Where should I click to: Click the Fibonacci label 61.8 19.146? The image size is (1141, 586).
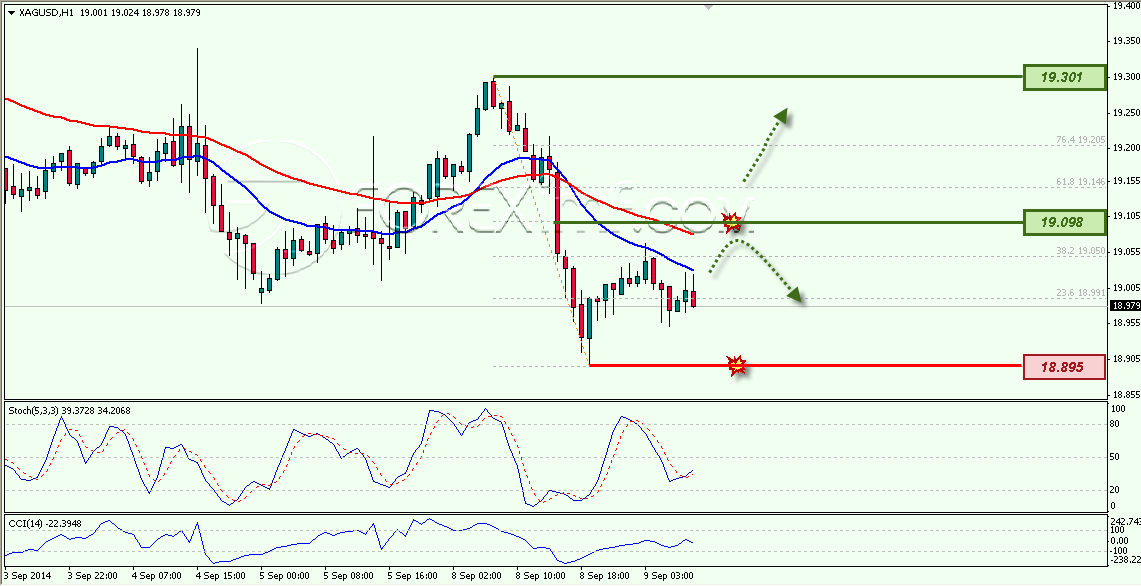(1081, 182)
